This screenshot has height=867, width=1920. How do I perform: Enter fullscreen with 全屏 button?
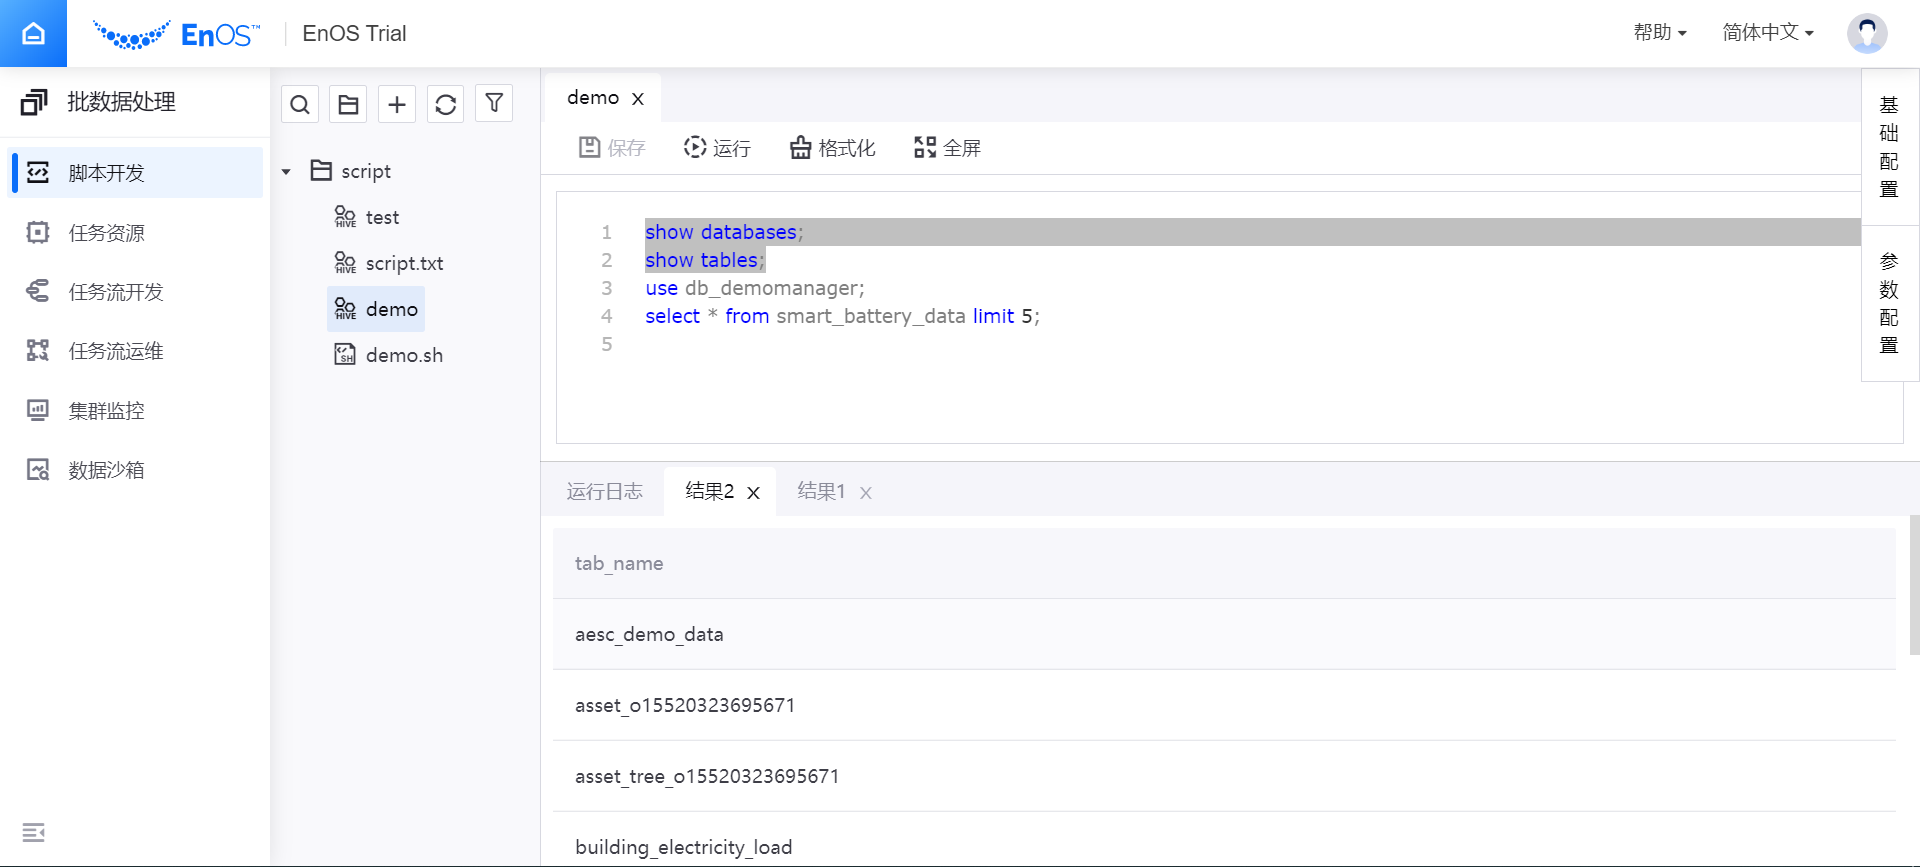click(x=947, y=148)
